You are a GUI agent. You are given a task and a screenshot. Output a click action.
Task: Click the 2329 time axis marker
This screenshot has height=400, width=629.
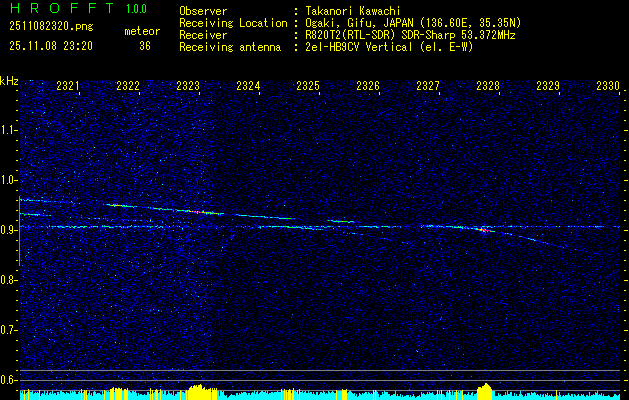point(548,85)
